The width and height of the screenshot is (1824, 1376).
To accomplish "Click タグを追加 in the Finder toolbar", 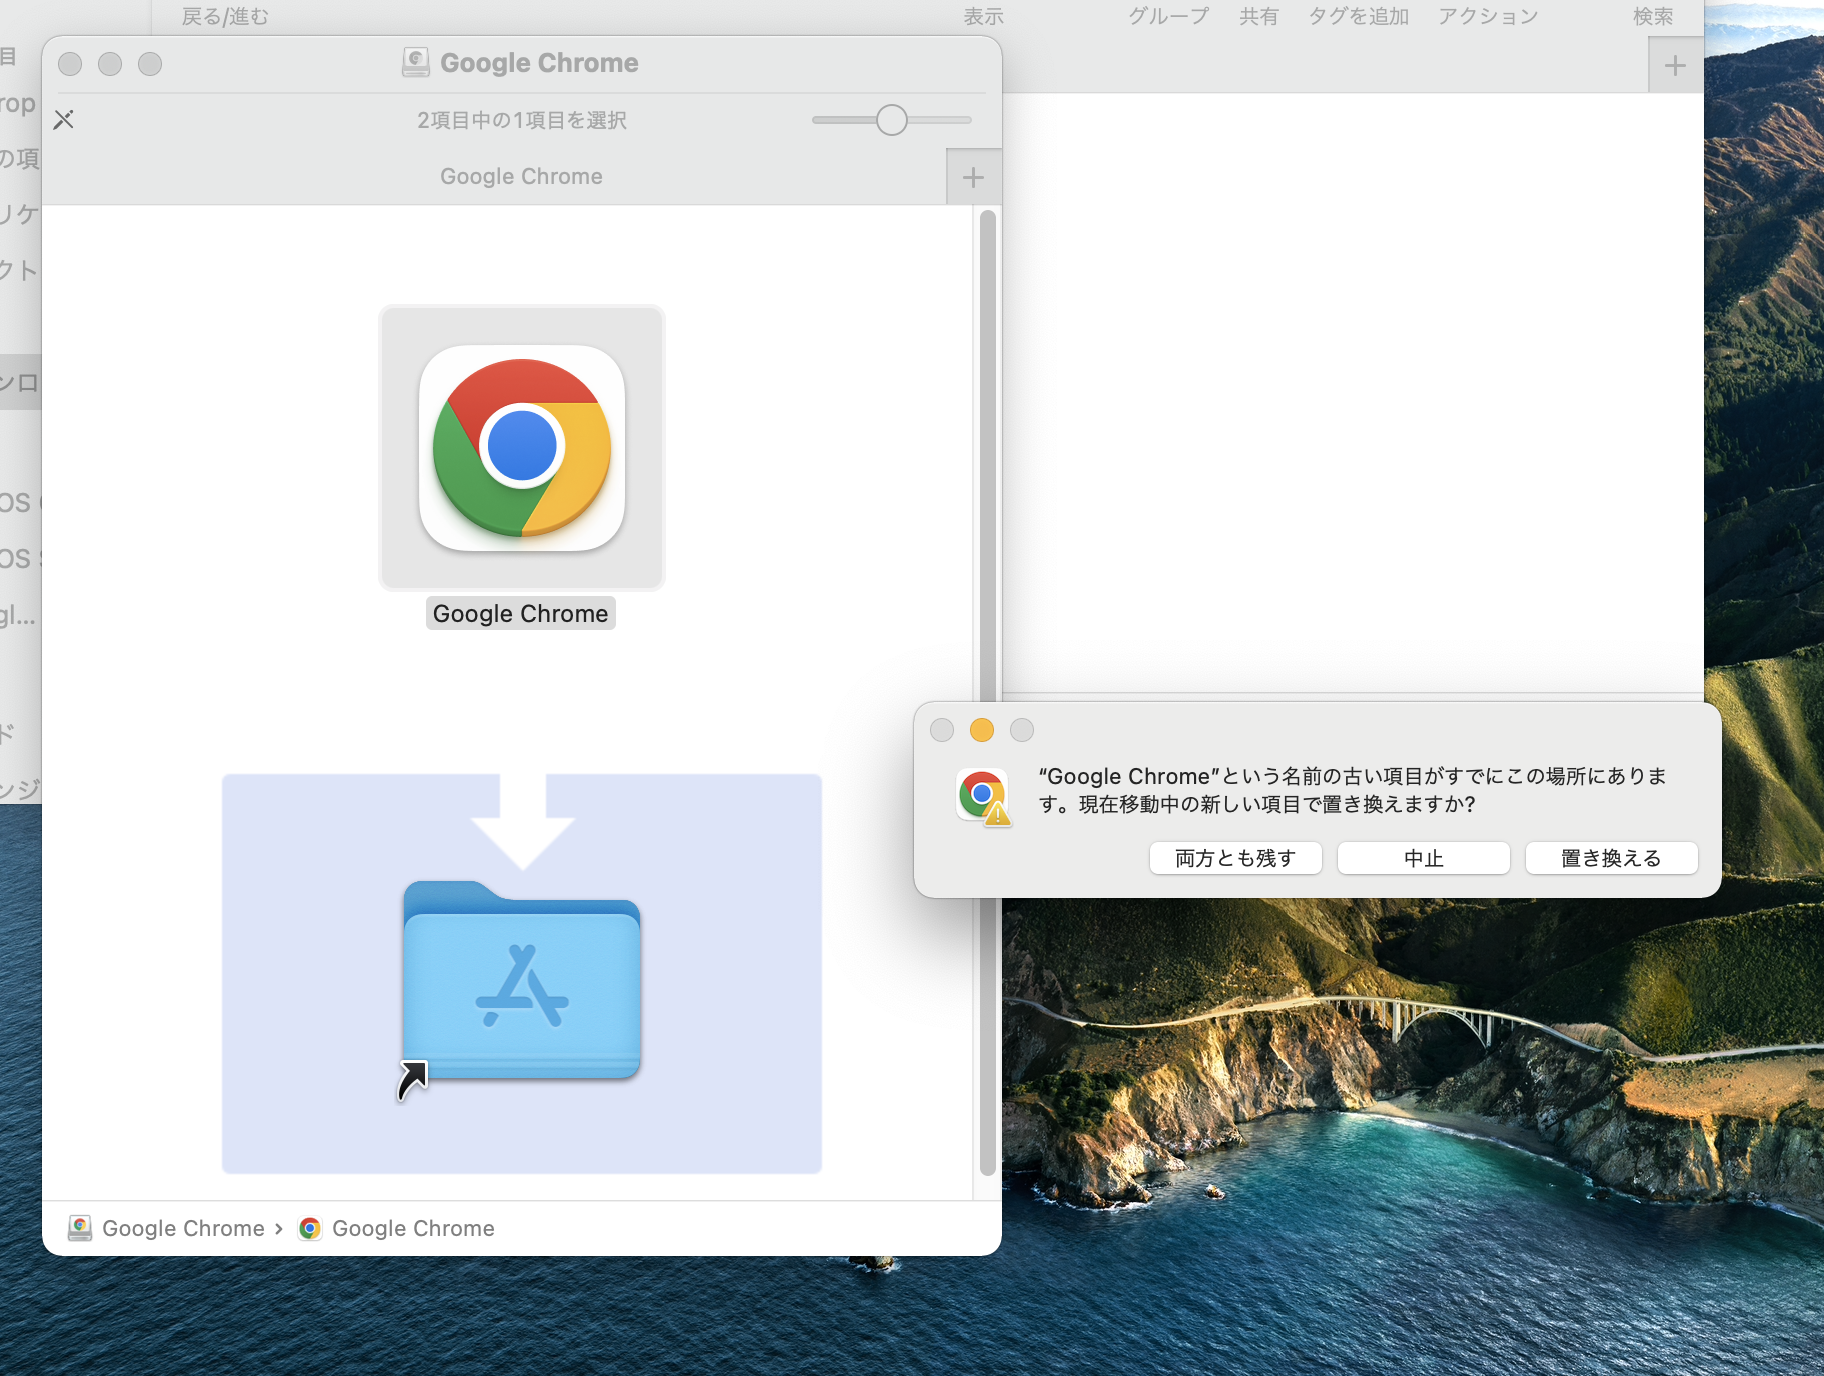I will [1358, 16].
